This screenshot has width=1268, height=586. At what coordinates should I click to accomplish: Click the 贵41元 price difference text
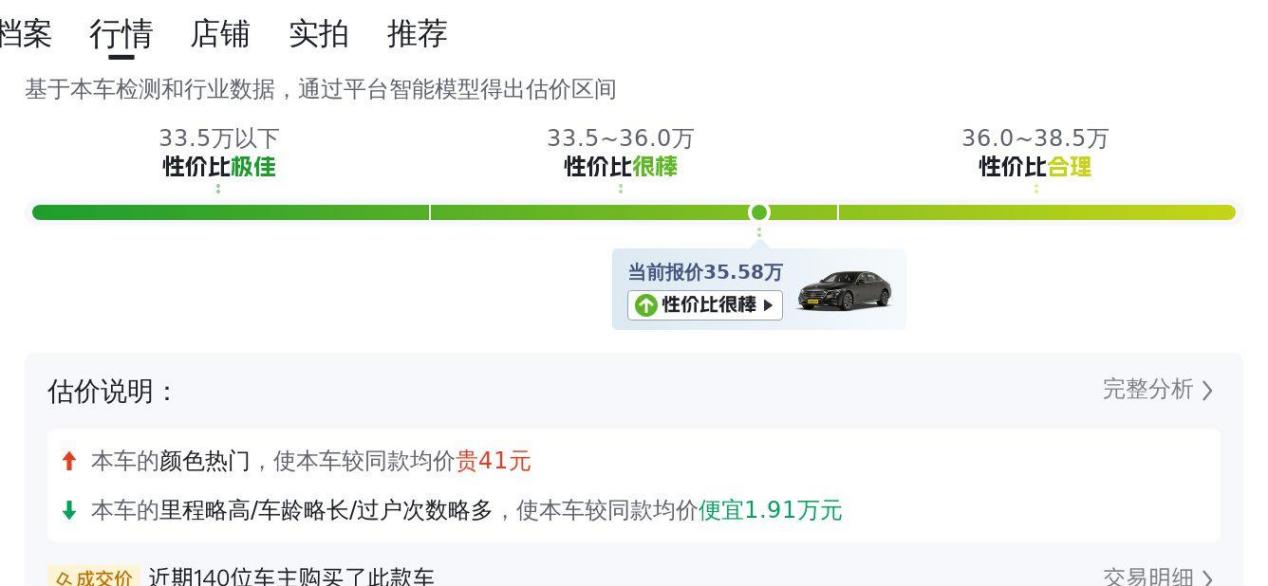point(493,461)
